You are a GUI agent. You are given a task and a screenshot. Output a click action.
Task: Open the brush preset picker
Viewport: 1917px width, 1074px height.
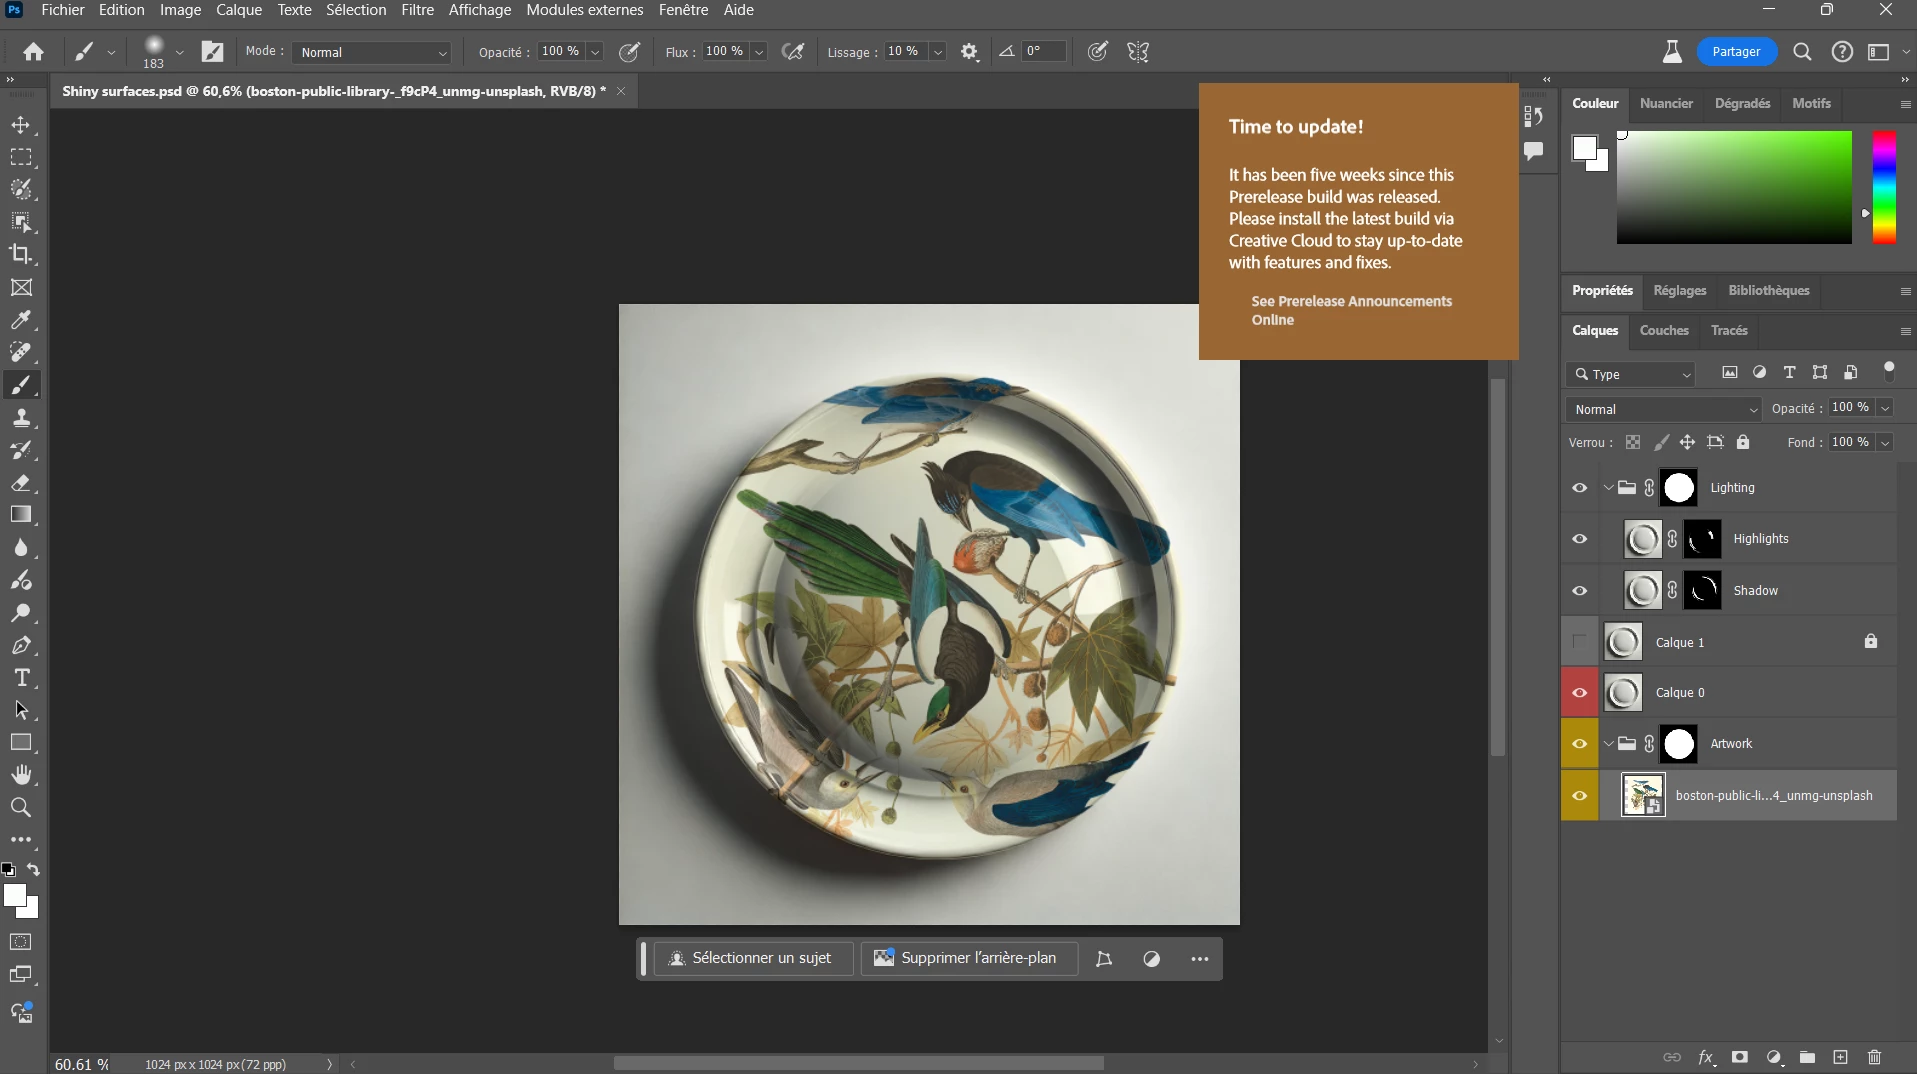click(163, 52)
